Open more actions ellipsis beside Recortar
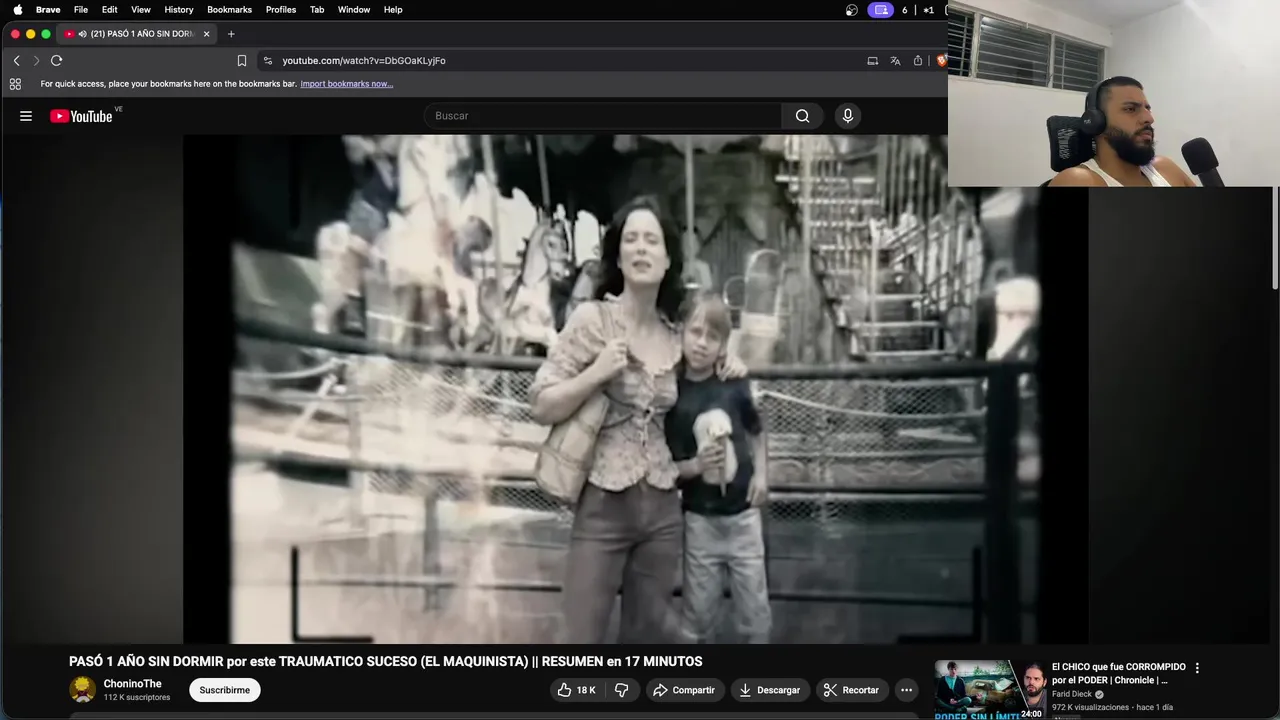Viewport: 1280px width, 720px height. coord(906,690)
